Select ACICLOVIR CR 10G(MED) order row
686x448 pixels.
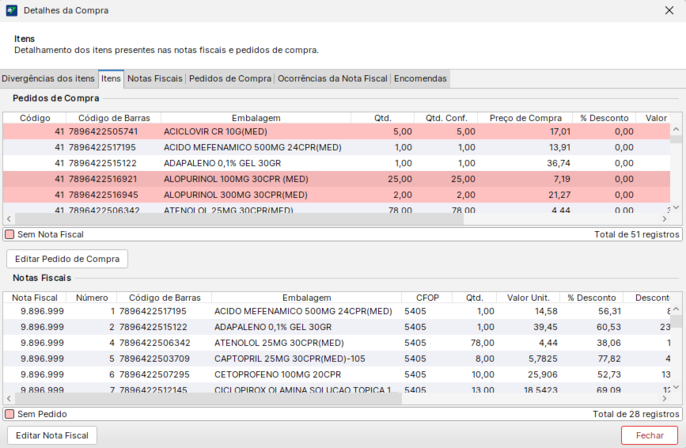tap(336, 132)
